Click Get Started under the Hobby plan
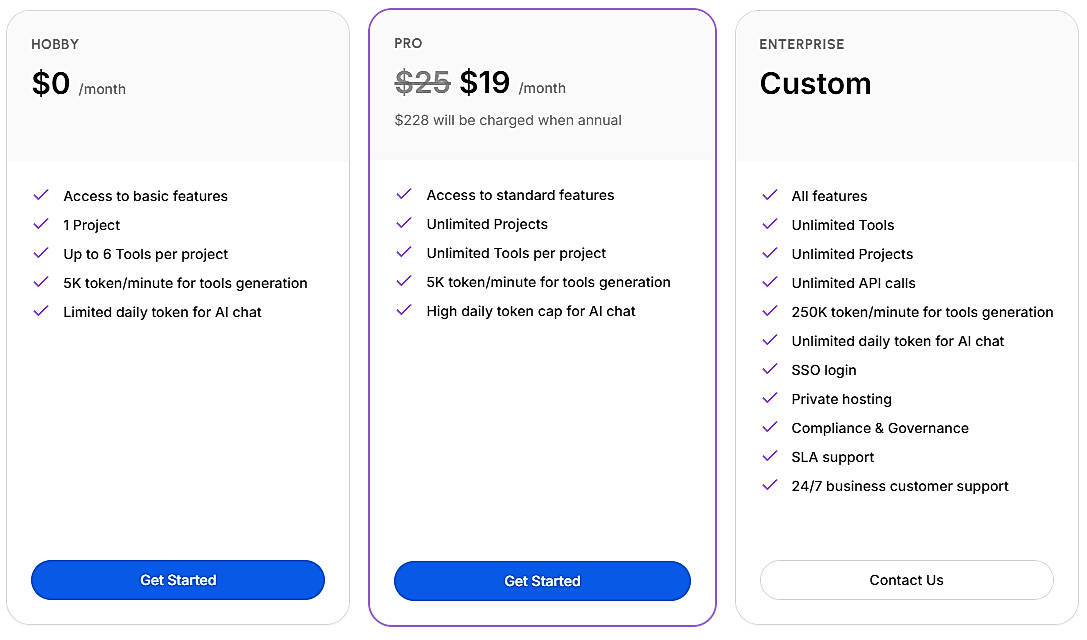1087x640 pixels. click(x=178, y=580)
